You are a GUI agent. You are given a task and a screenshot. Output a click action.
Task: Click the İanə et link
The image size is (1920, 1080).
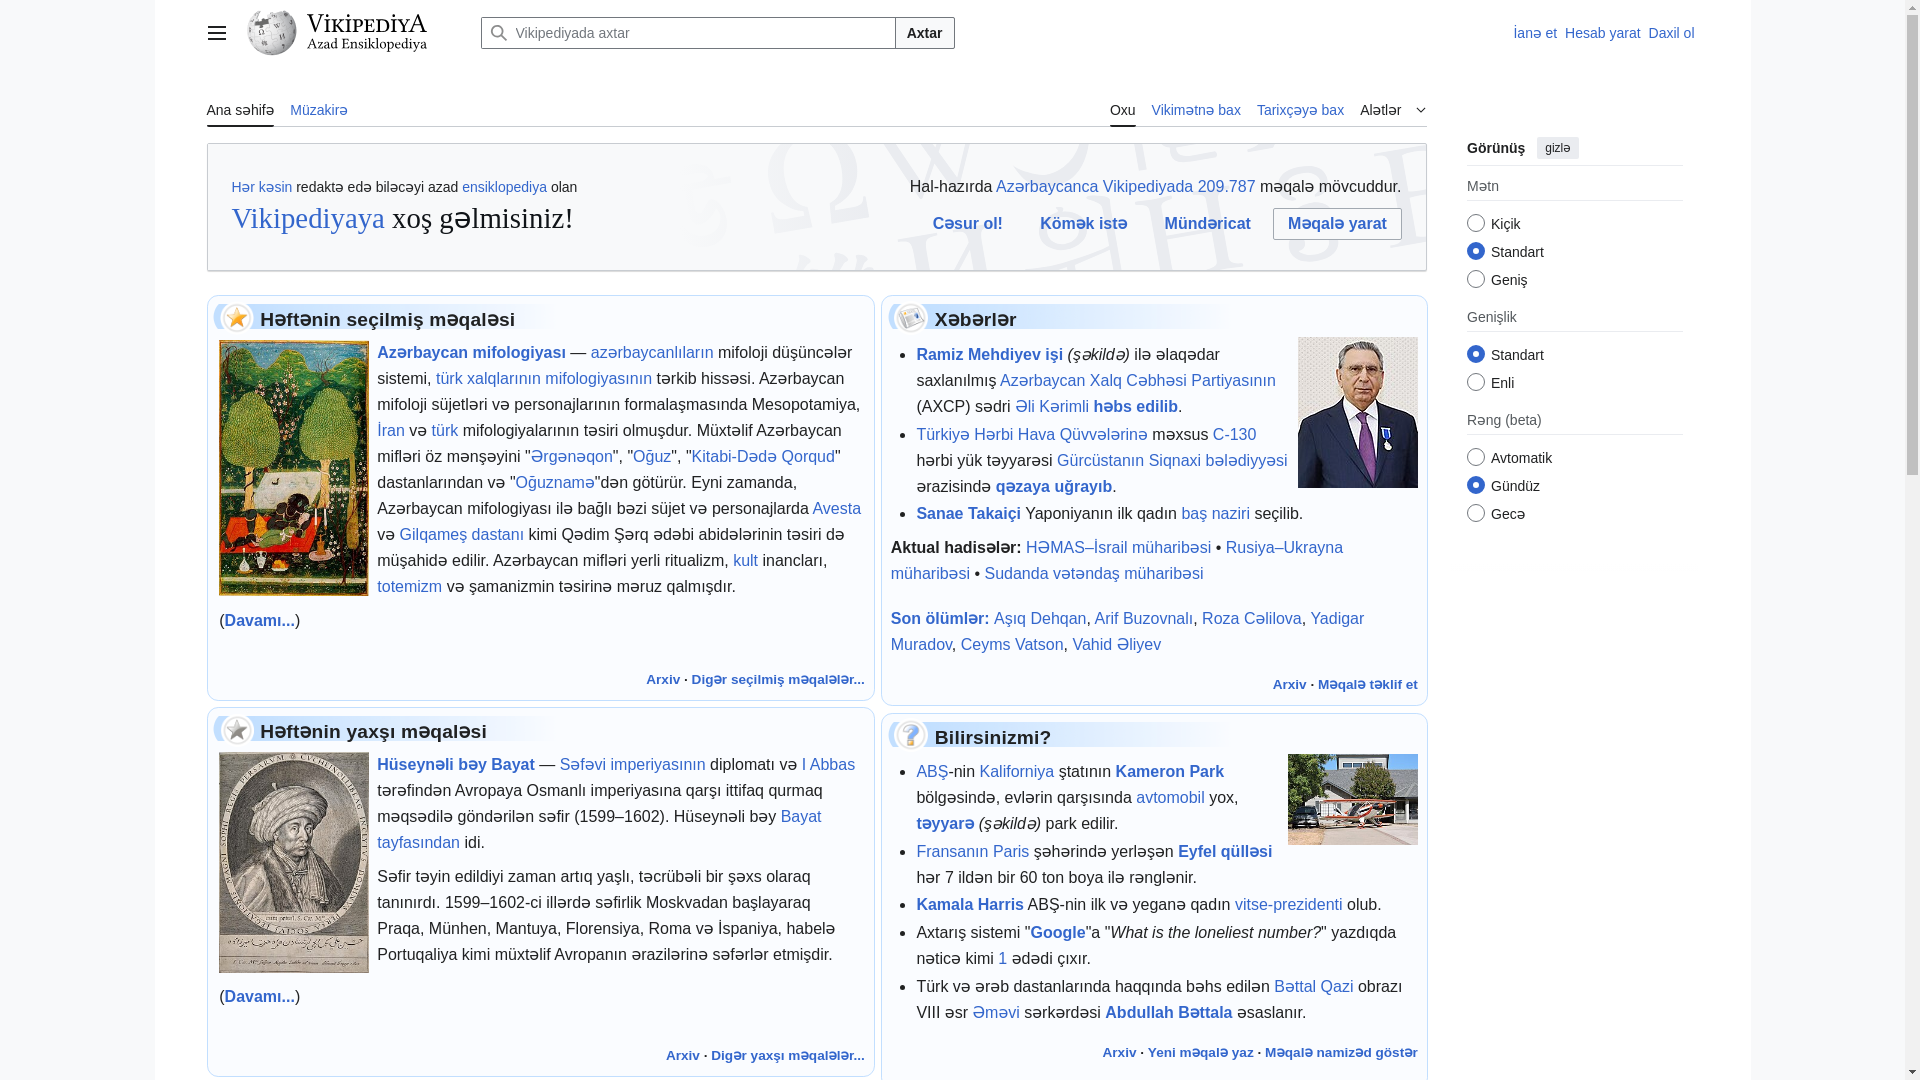point(1535,33)
